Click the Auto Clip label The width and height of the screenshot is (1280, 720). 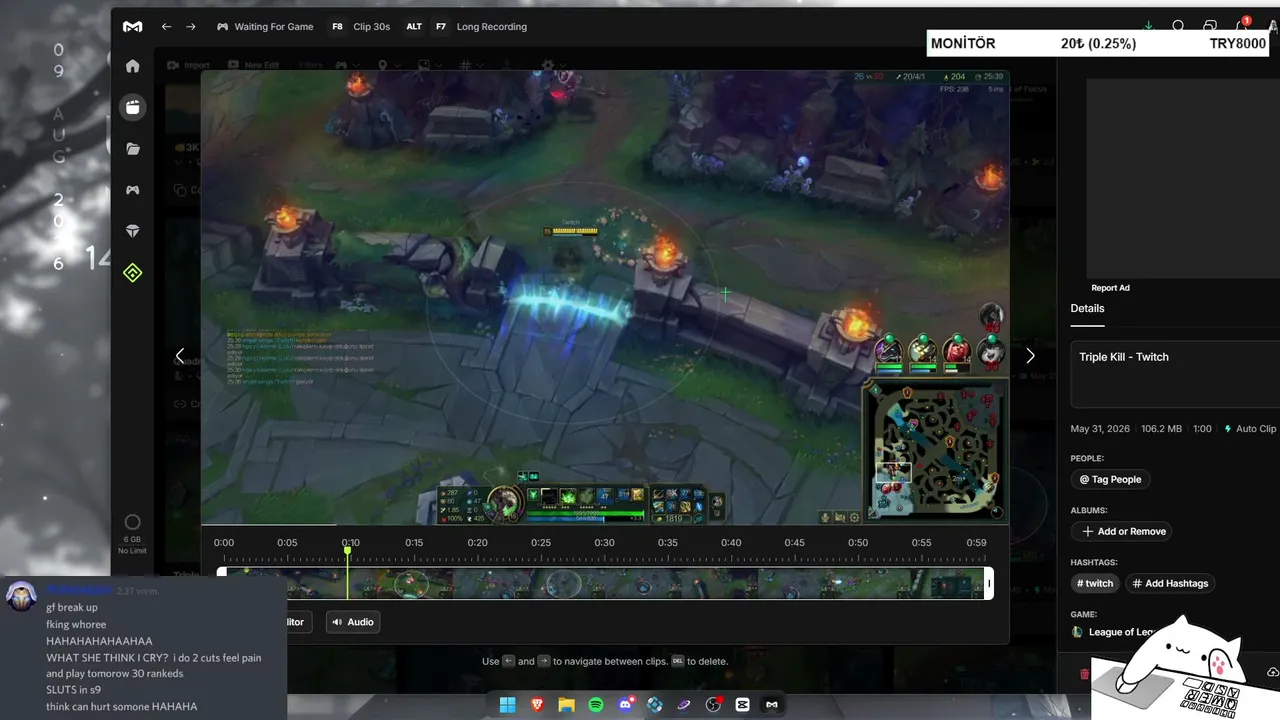pos(1250,429)
